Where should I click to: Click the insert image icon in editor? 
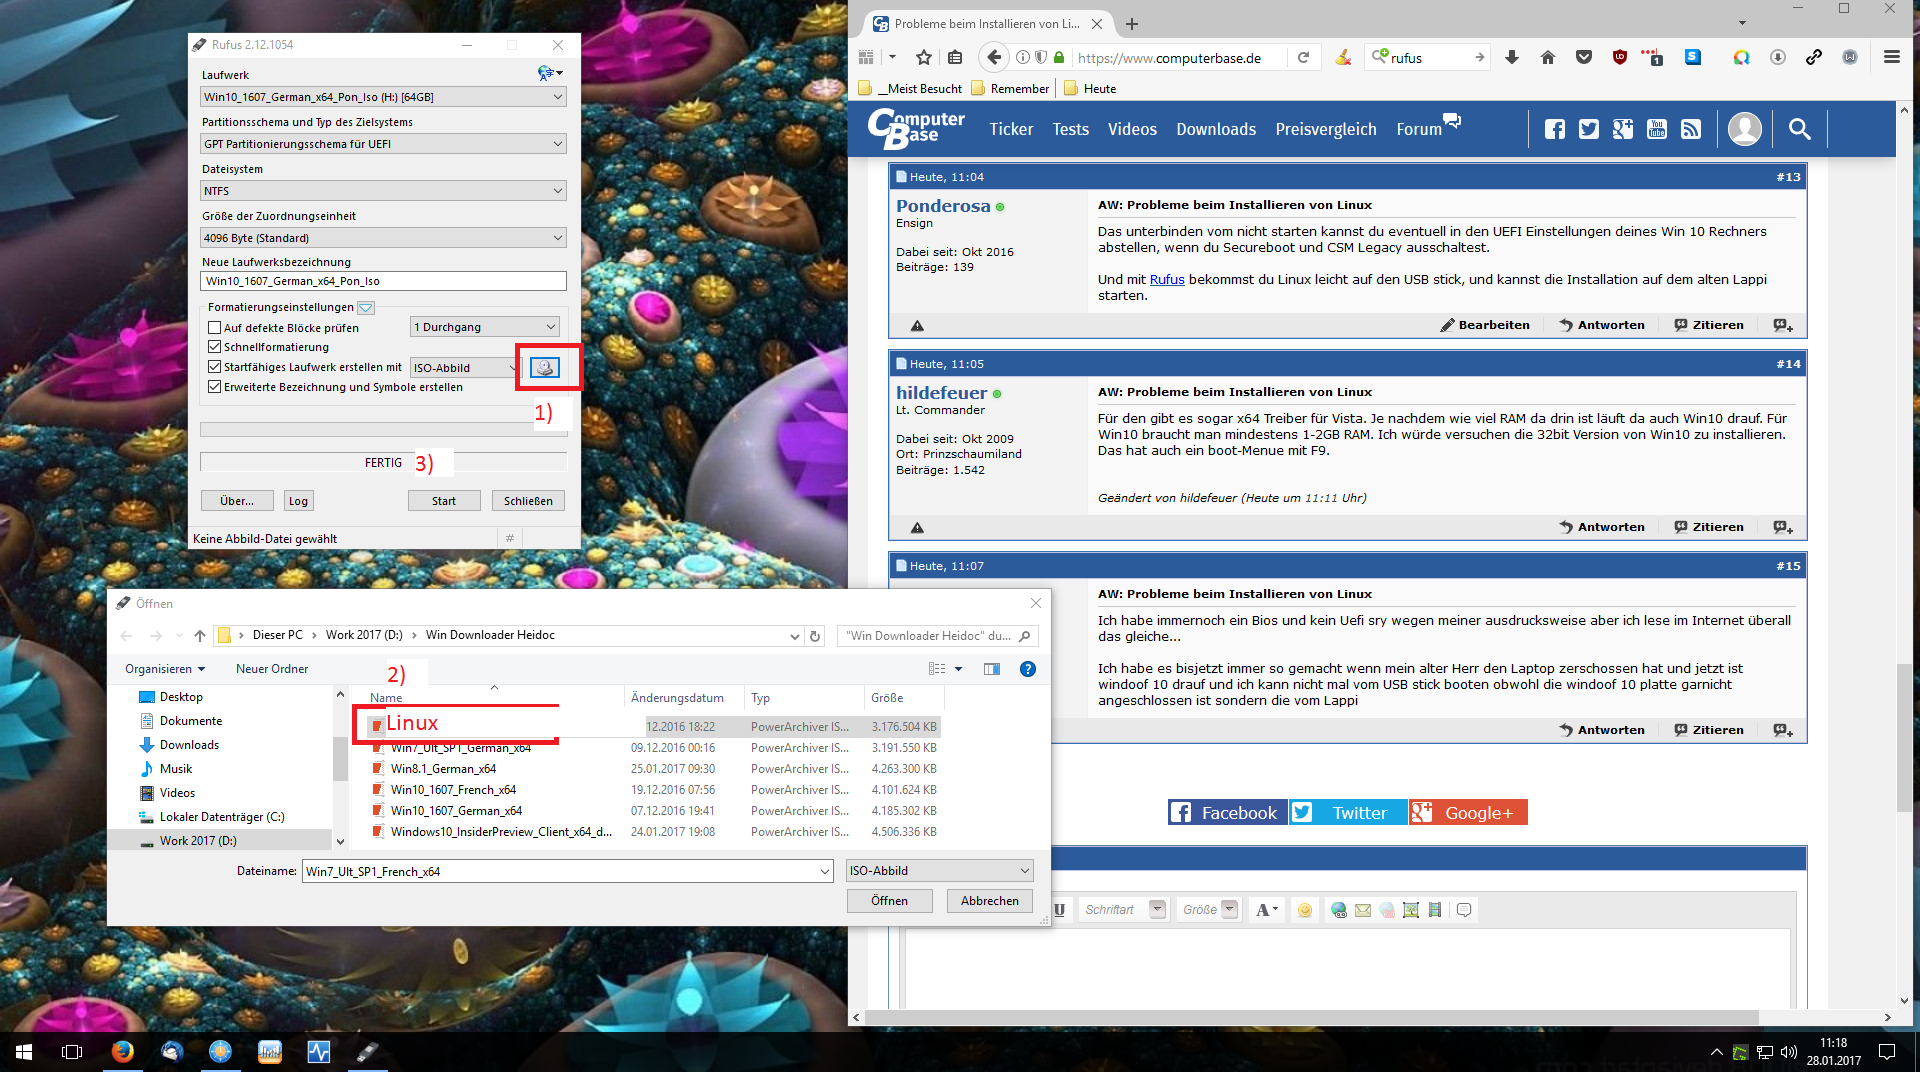(x=1411, y=910)
